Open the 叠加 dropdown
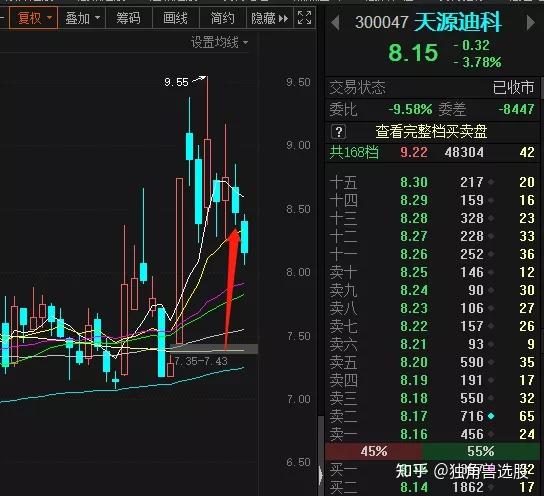 click(82, 18)
